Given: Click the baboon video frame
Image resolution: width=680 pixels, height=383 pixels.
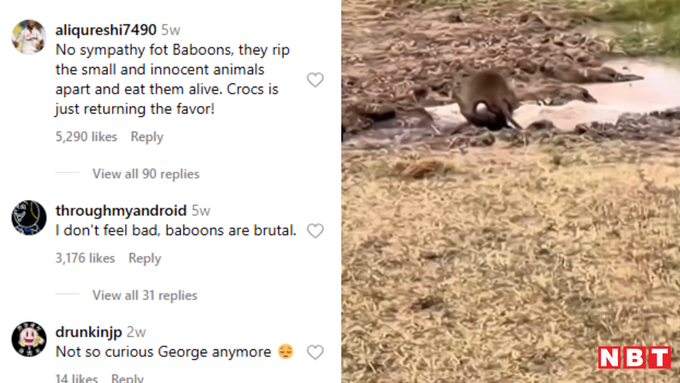Looking at the screenshot, I should coord(510,191).
